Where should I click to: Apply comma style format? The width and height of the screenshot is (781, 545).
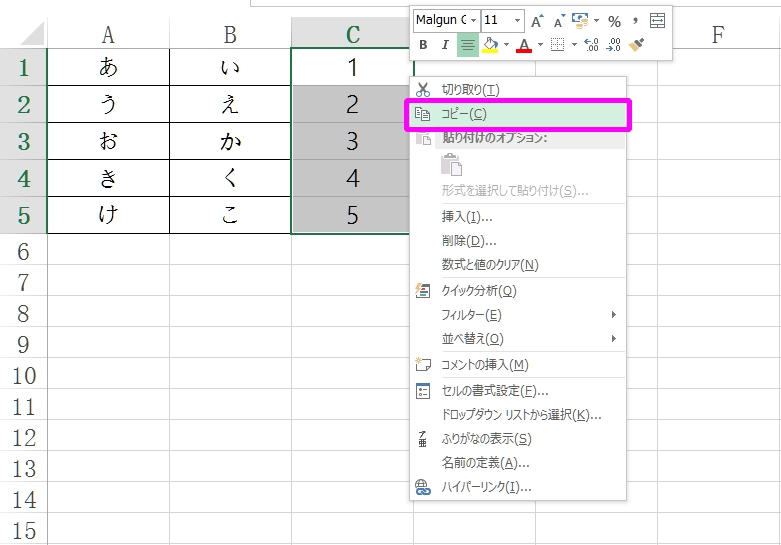635,20
